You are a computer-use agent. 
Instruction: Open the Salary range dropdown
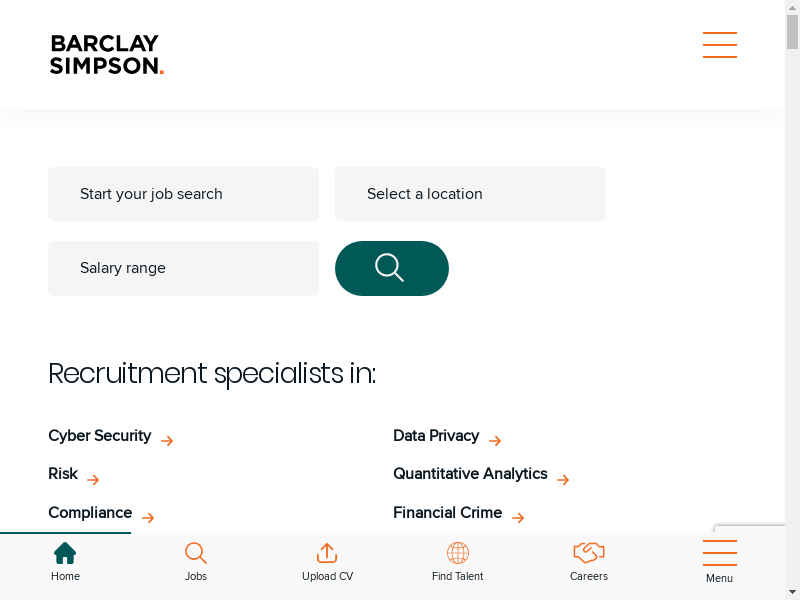183,268
